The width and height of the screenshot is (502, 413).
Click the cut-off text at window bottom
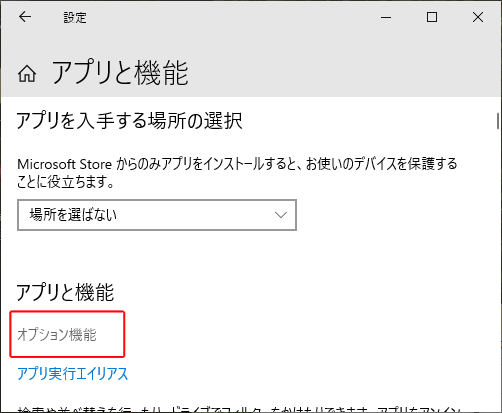coord(239,409)
